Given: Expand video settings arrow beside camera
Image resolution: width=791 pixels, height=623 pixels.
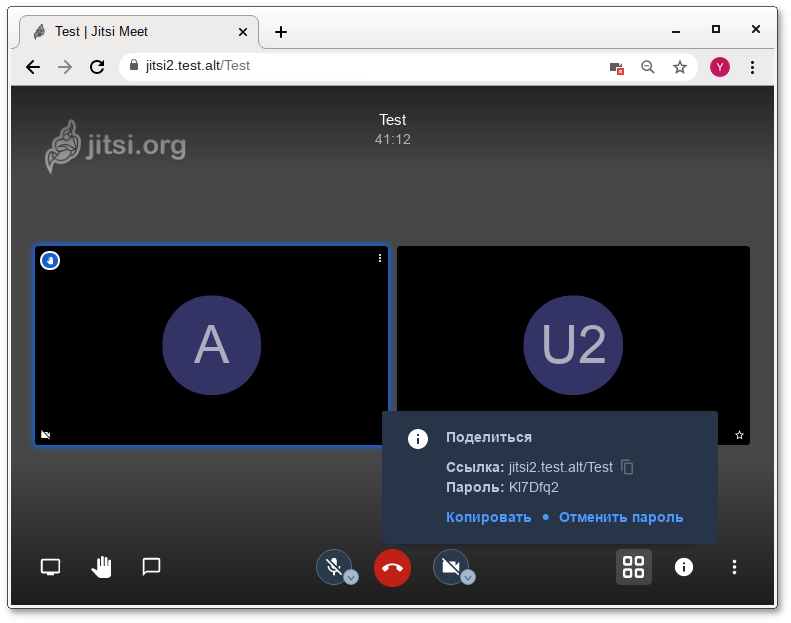Looking at the screenshot, I should [x=468, y=577].
